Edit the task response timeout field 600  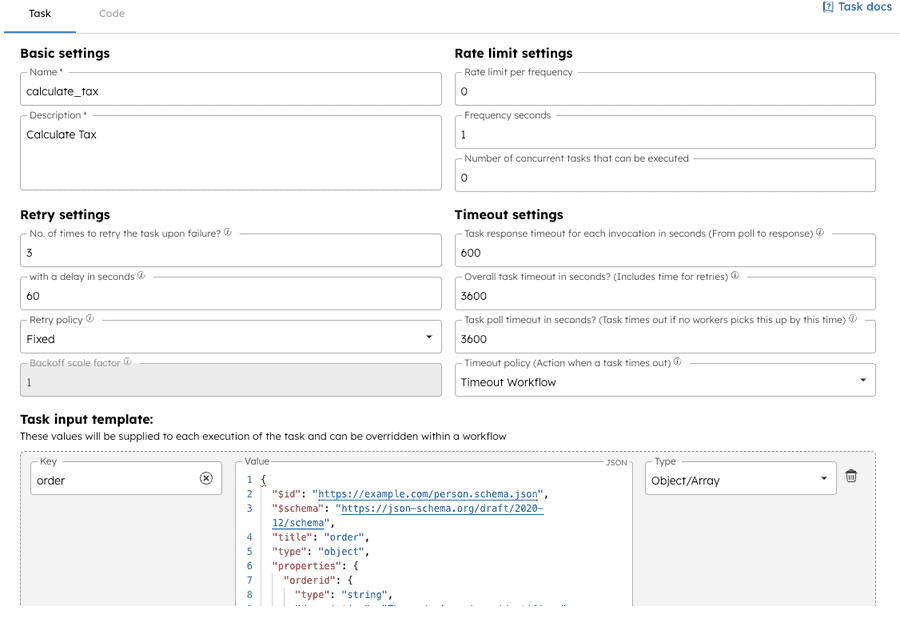point(665,251)
